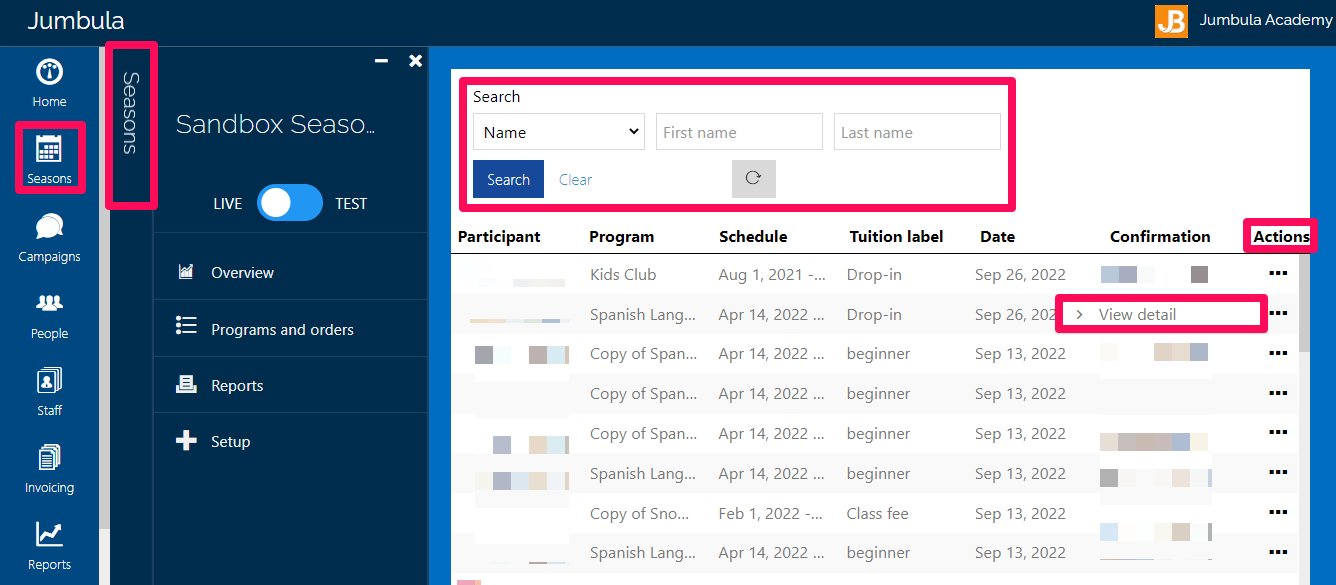Open actions for the first Copy of Span row
The width and height of the screenshot is (1336, 585).
pyautogui.click(x=1277, y=353)
